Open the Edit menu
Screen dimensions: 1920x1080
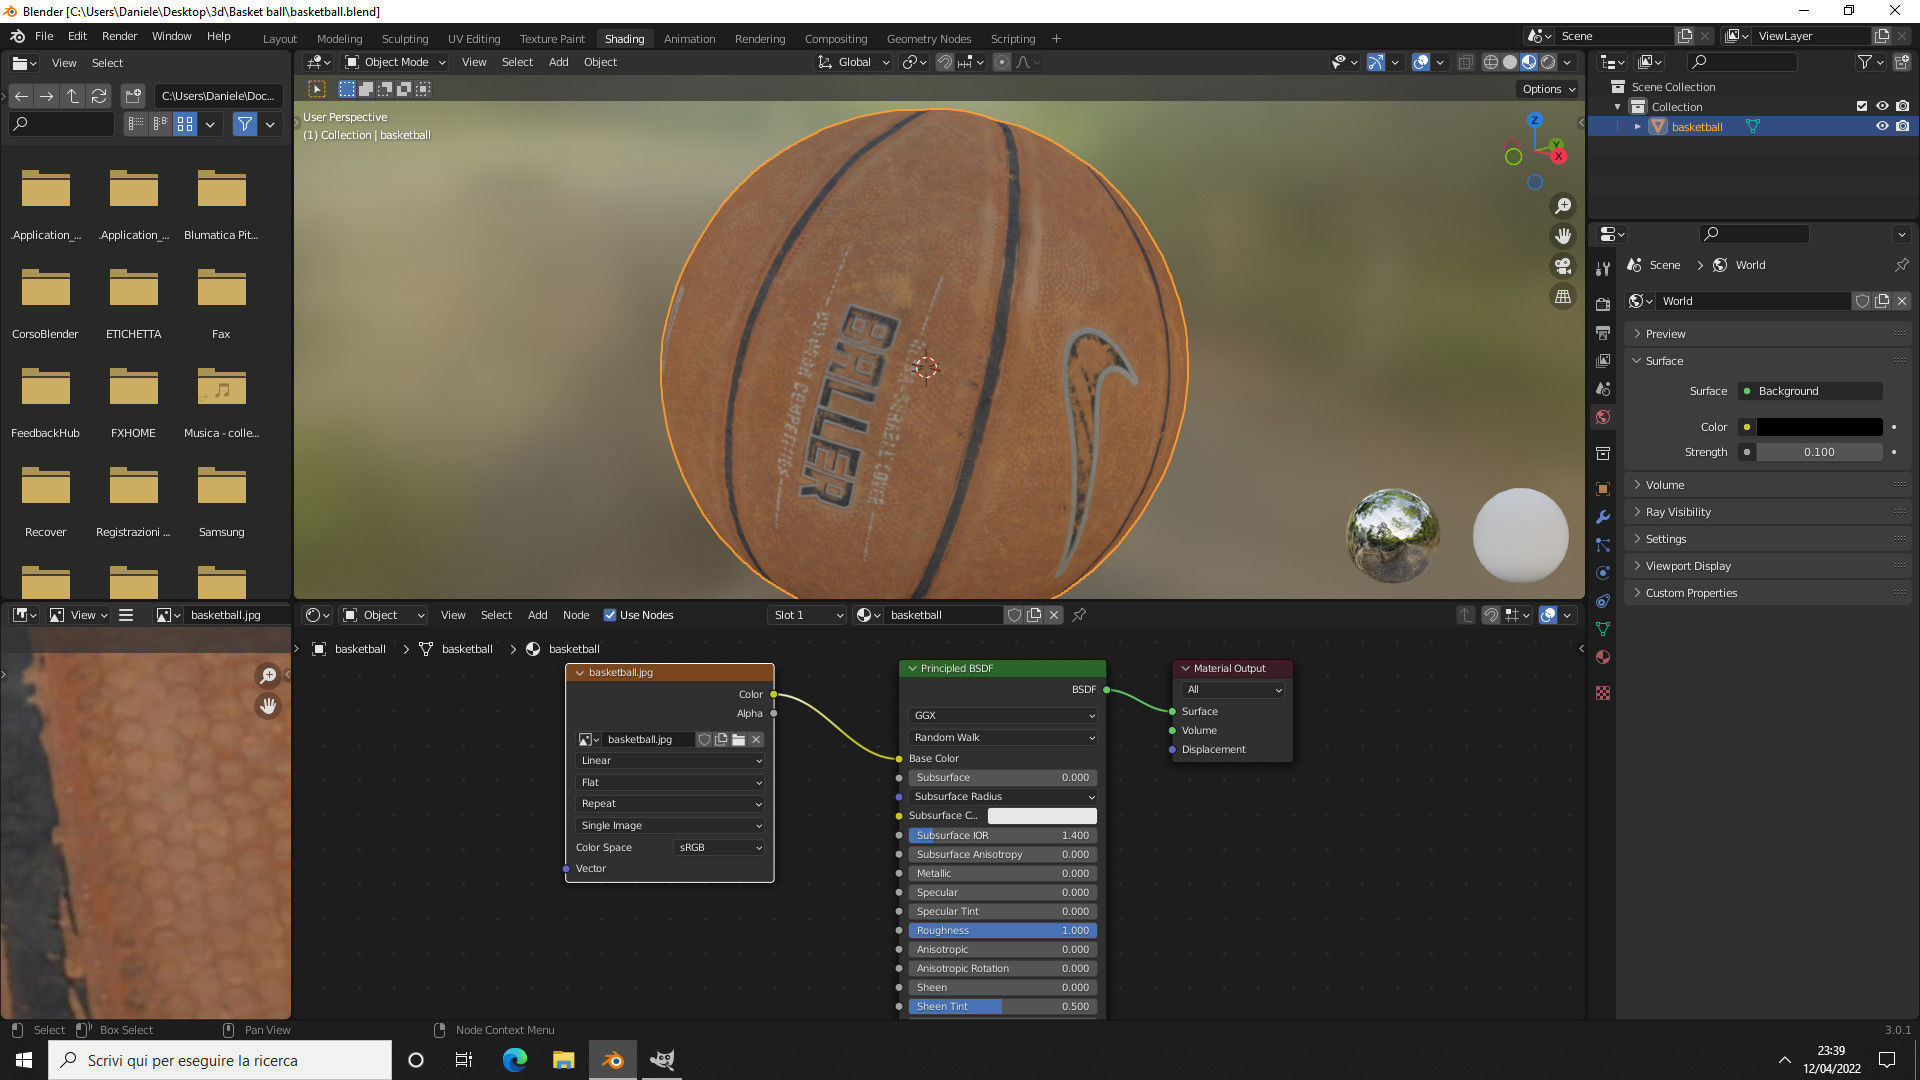click(77, 36)
